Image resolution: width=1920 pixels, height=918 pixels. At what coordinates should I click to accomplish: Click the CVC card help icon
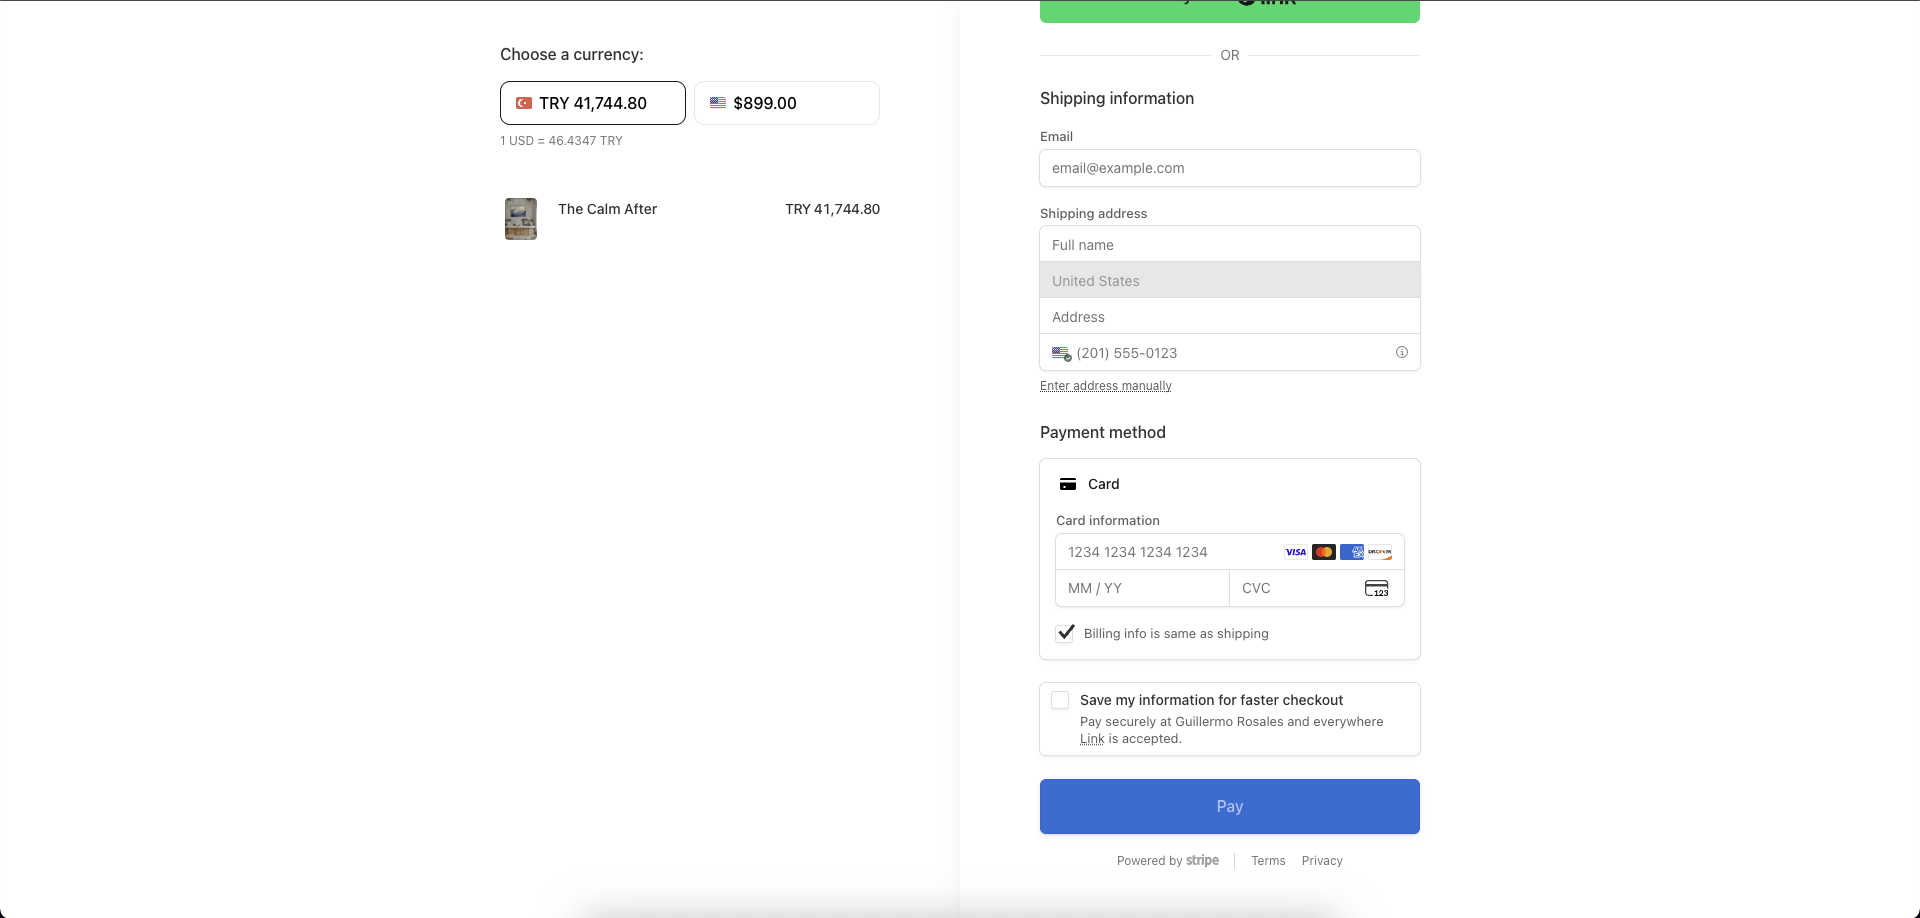point(1376,589)
